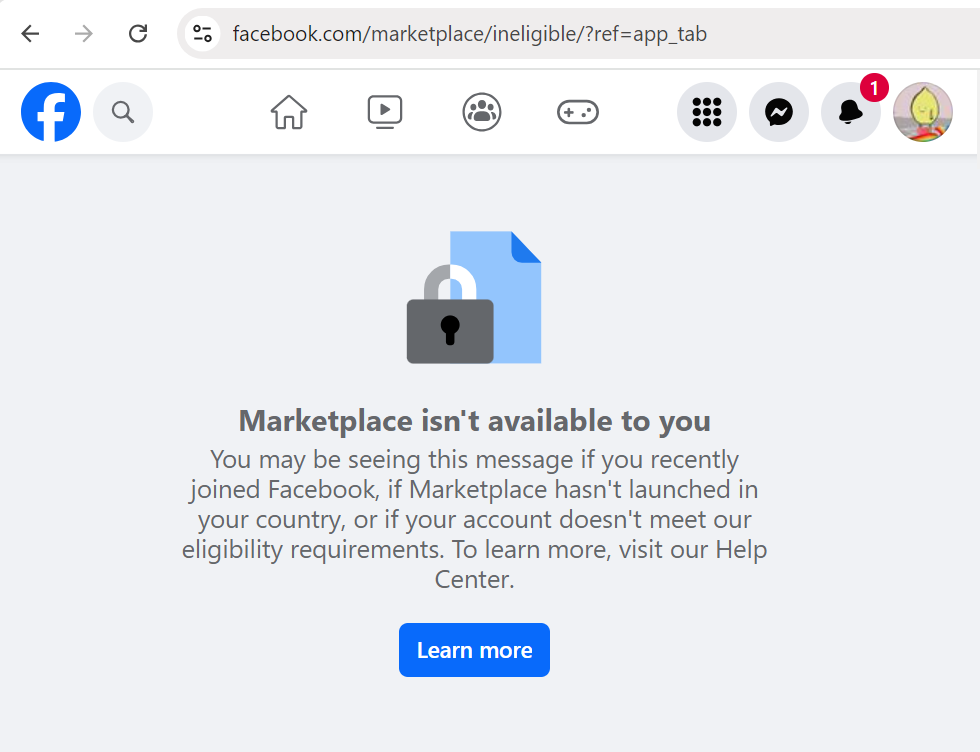Click the browser forward arrow
Image resolution: width=980 pixels, height=752 pixels.
[x=84, y=33]
